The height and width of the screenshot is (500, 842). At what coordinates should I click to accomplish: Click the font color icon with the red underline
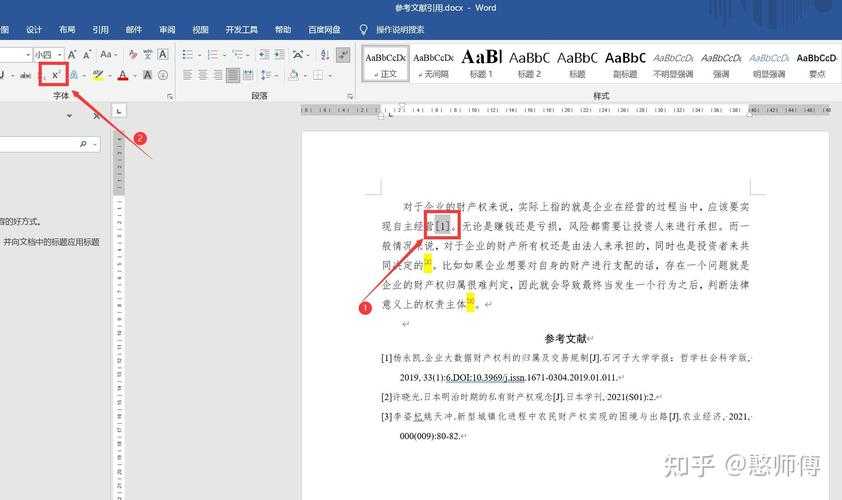(x=122, y=75)
